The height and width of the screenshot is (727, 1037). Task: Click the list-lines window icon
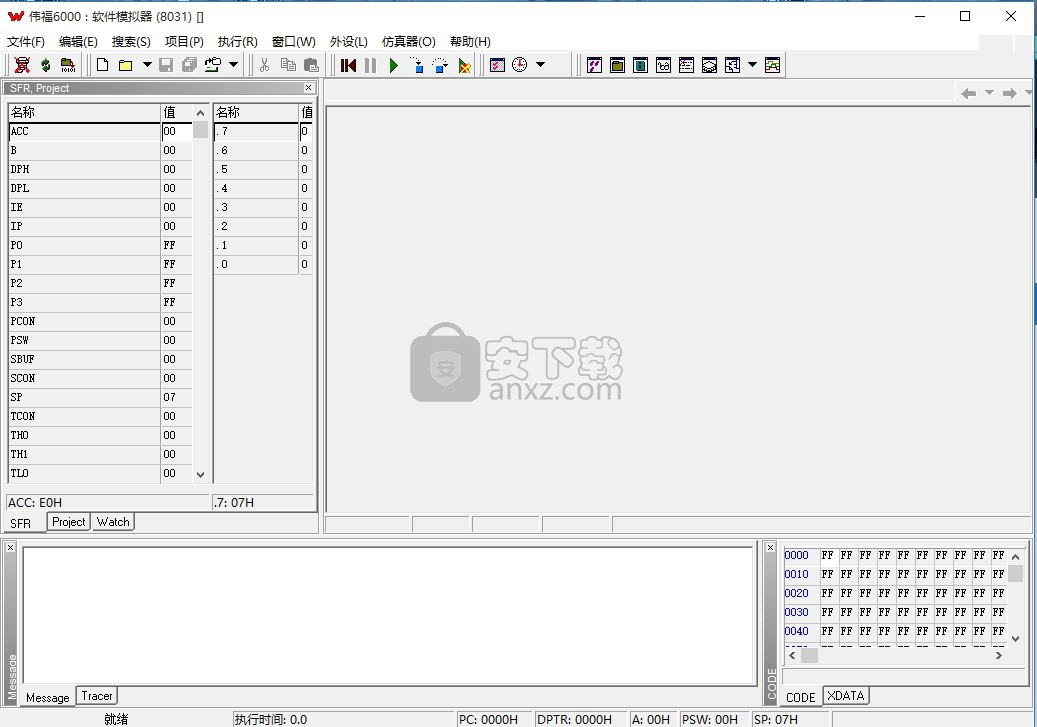[x=686, y=65]
